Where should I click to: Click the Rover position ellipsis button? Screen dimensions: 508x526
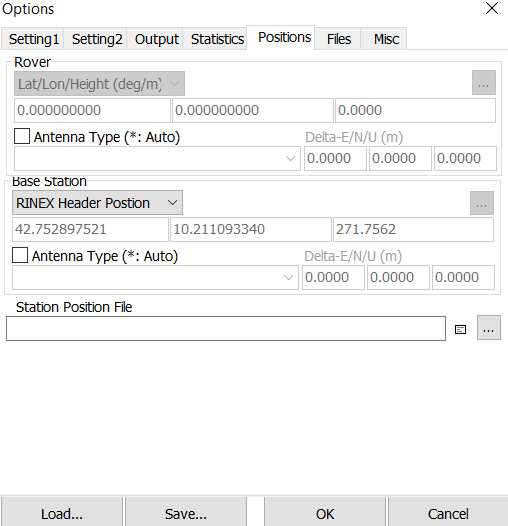pos(484,83)
